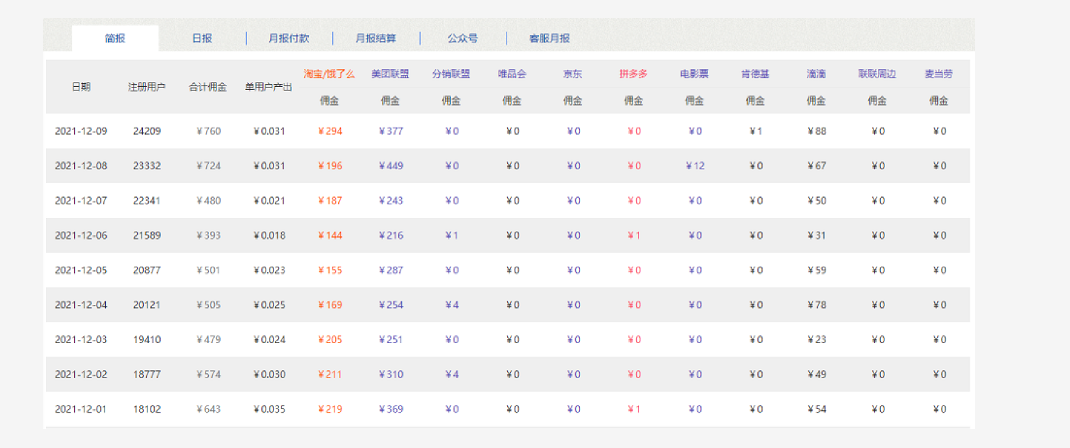Open the 美团联盟 header link
The width and height of the screenshot is (1070, 448).
click(x=390, y=74)
